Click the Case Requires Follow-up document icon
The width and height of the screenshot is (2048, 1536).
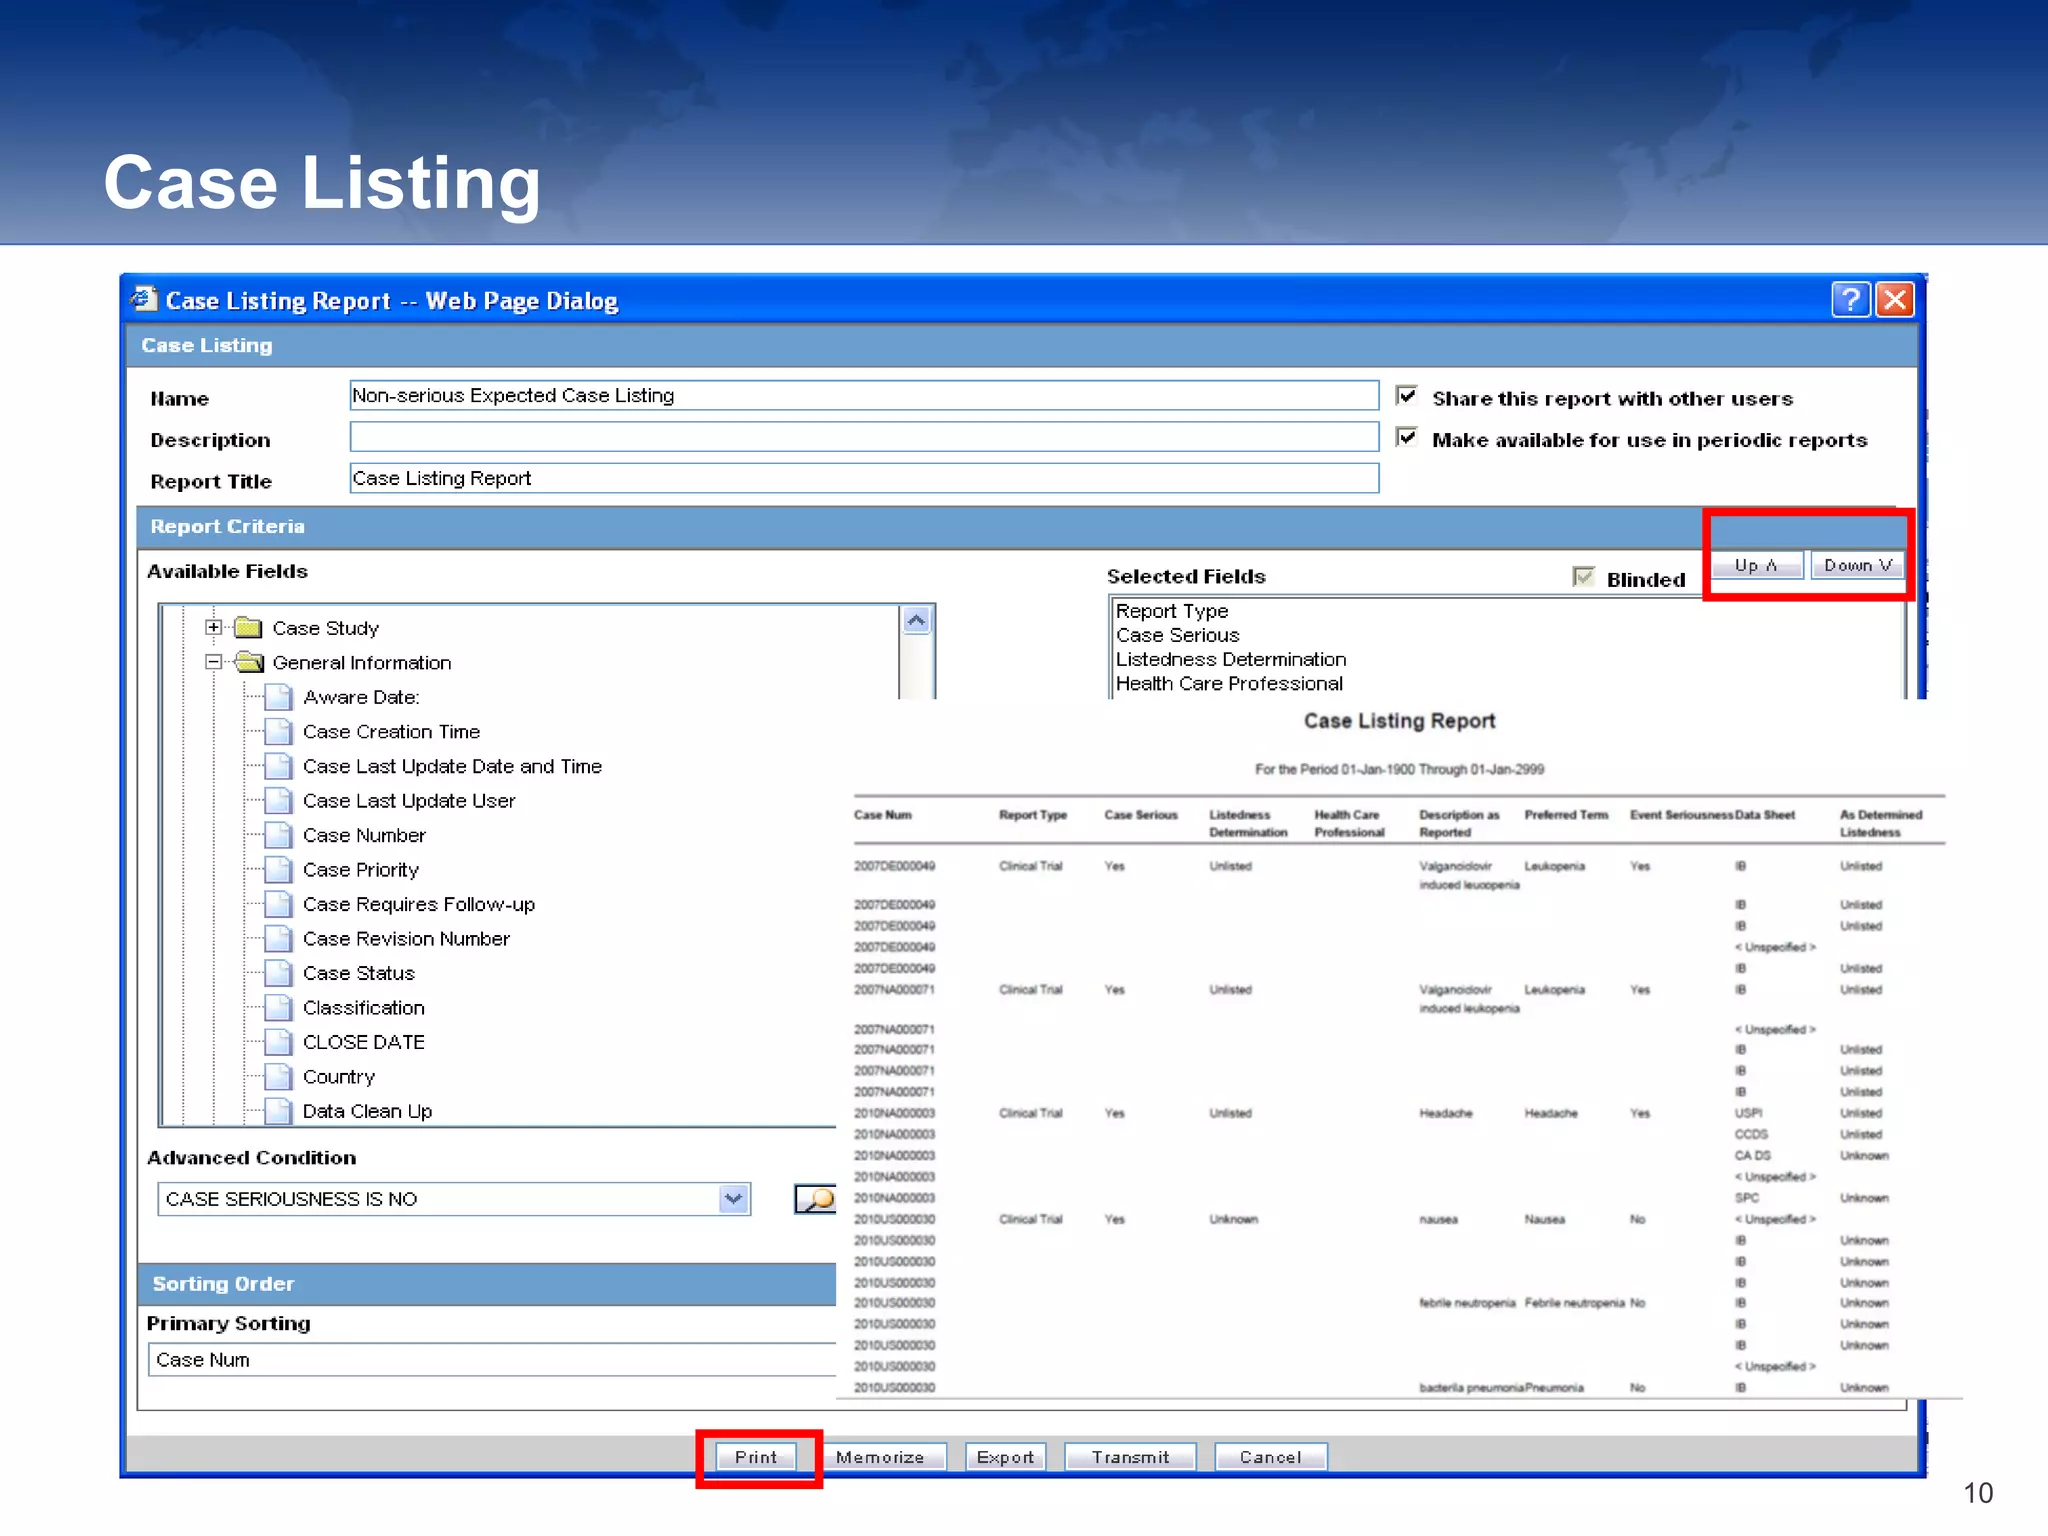tap(279, 904)
